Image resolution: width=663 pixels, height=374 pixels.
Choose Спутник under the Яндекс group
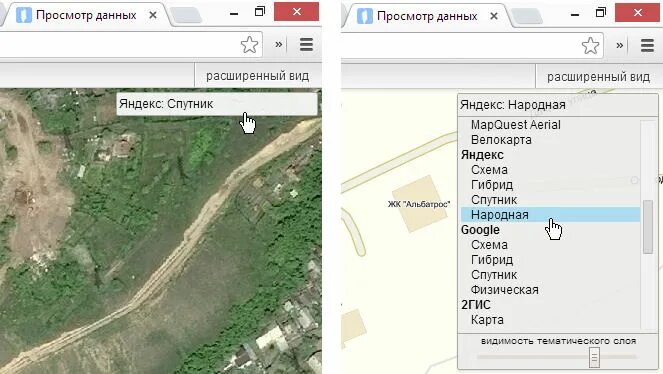pyautogui.click(x=494, y=200)
